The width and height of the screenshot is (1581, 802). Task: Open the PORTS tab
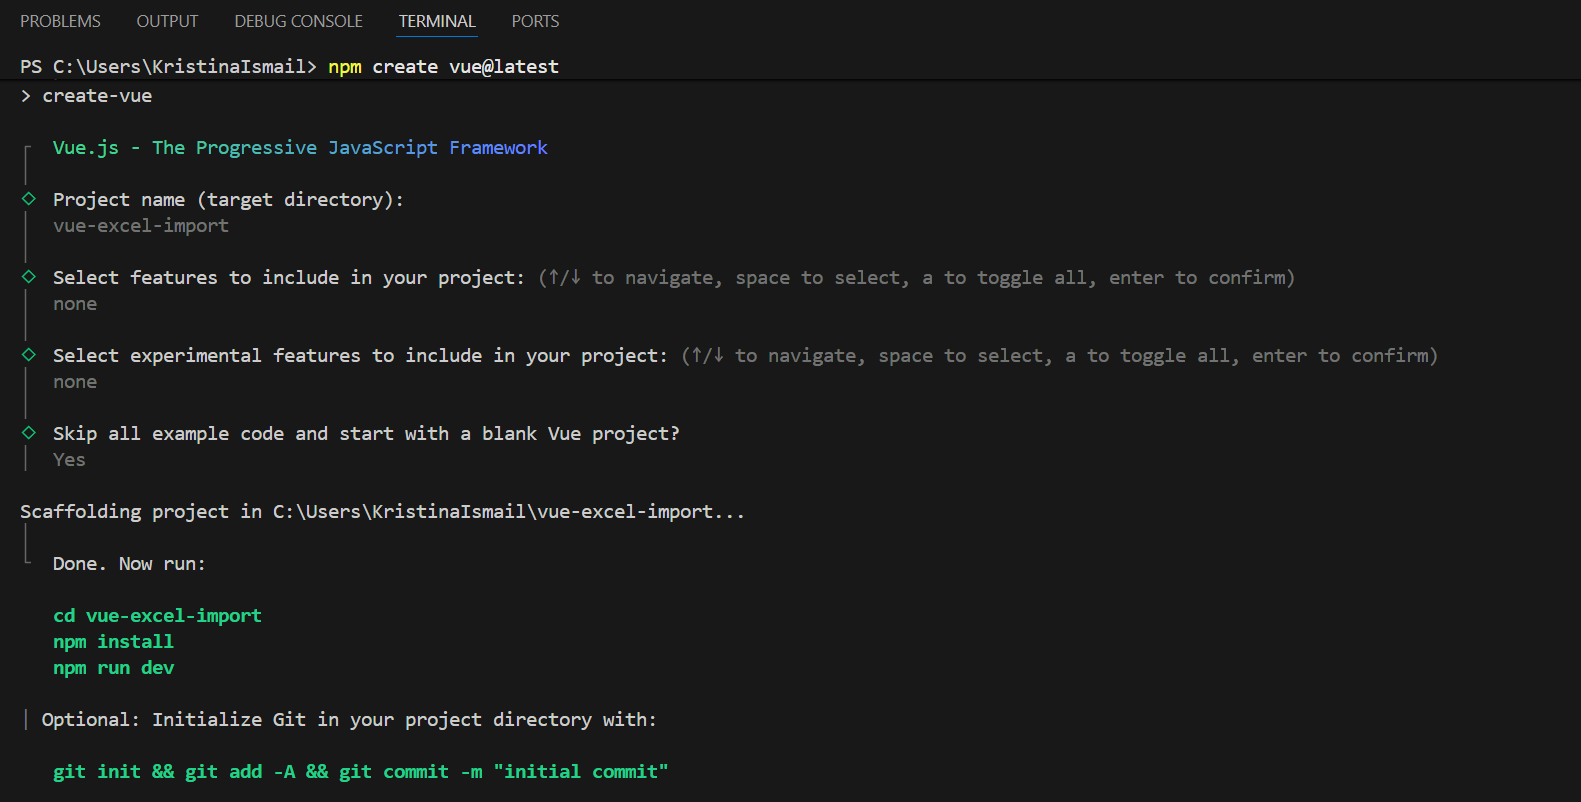535,21
